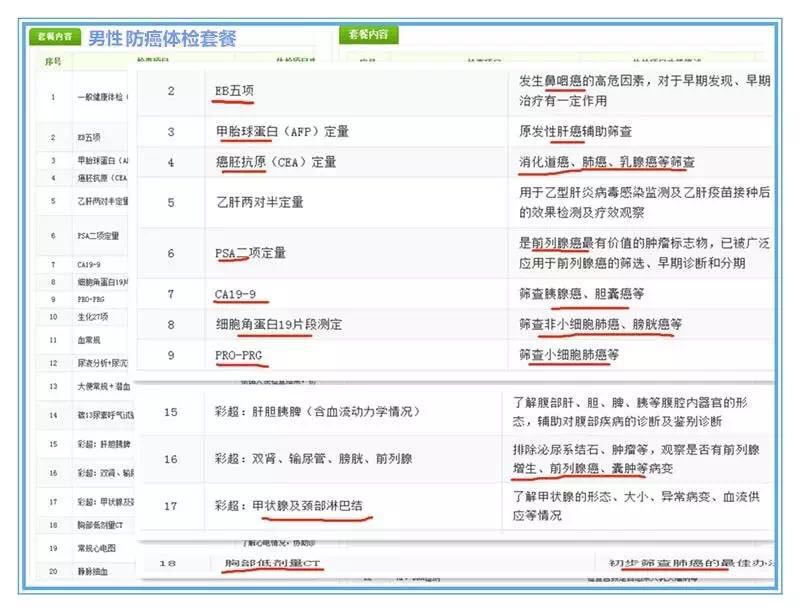This screenshot has height=612, width=800.
Task: Click enlarged 癌胚抗原（CEA）定量 entry
Action: pos(276,162)
